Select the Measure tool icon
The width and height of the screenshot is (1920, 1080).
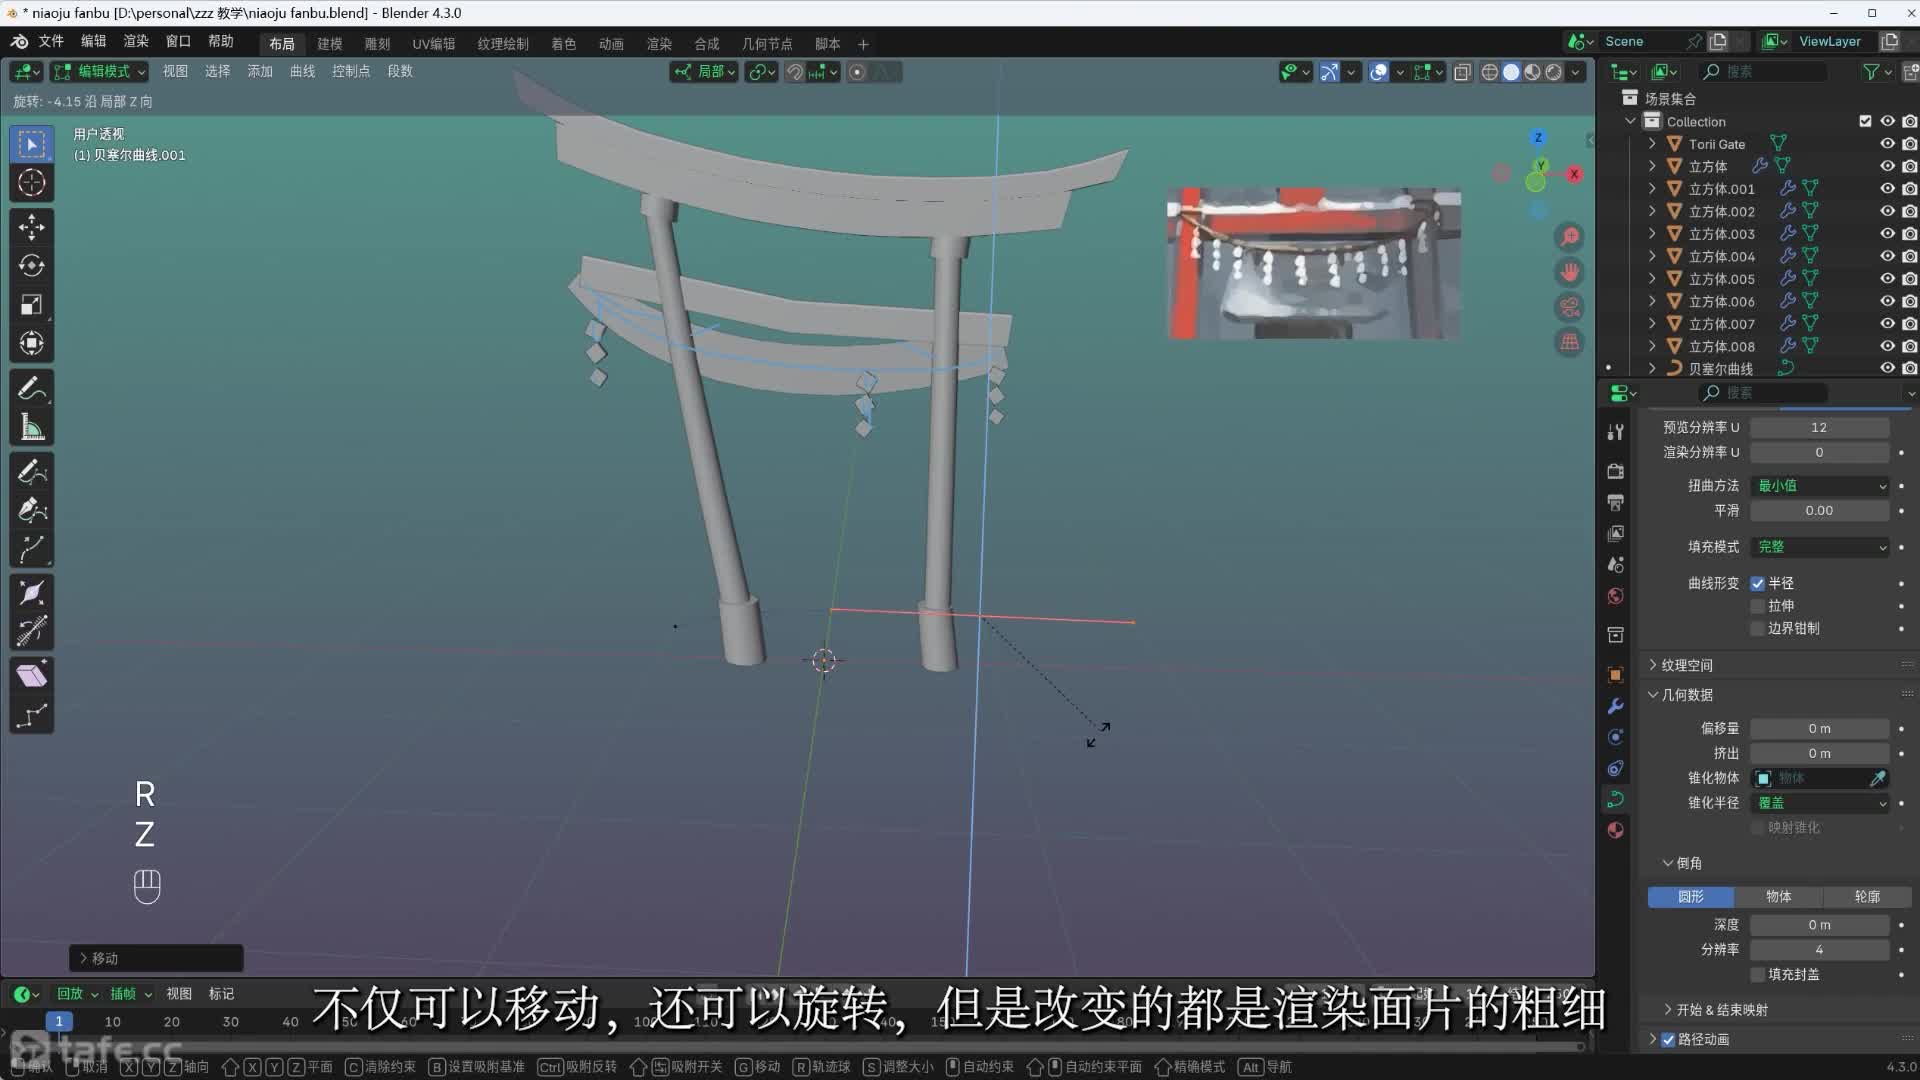[x=31, y=429]
